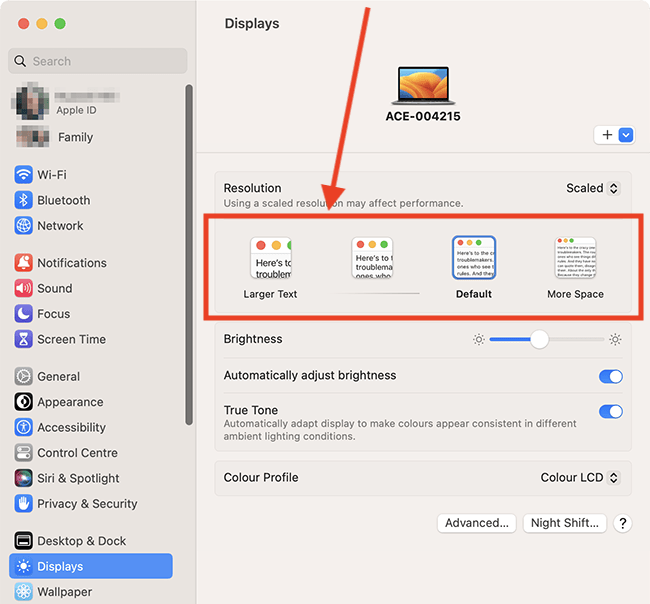The height and width of the screenshot is (604, 650).
Task: Click the Siri & Spotlight label
Action: point(78,479)
